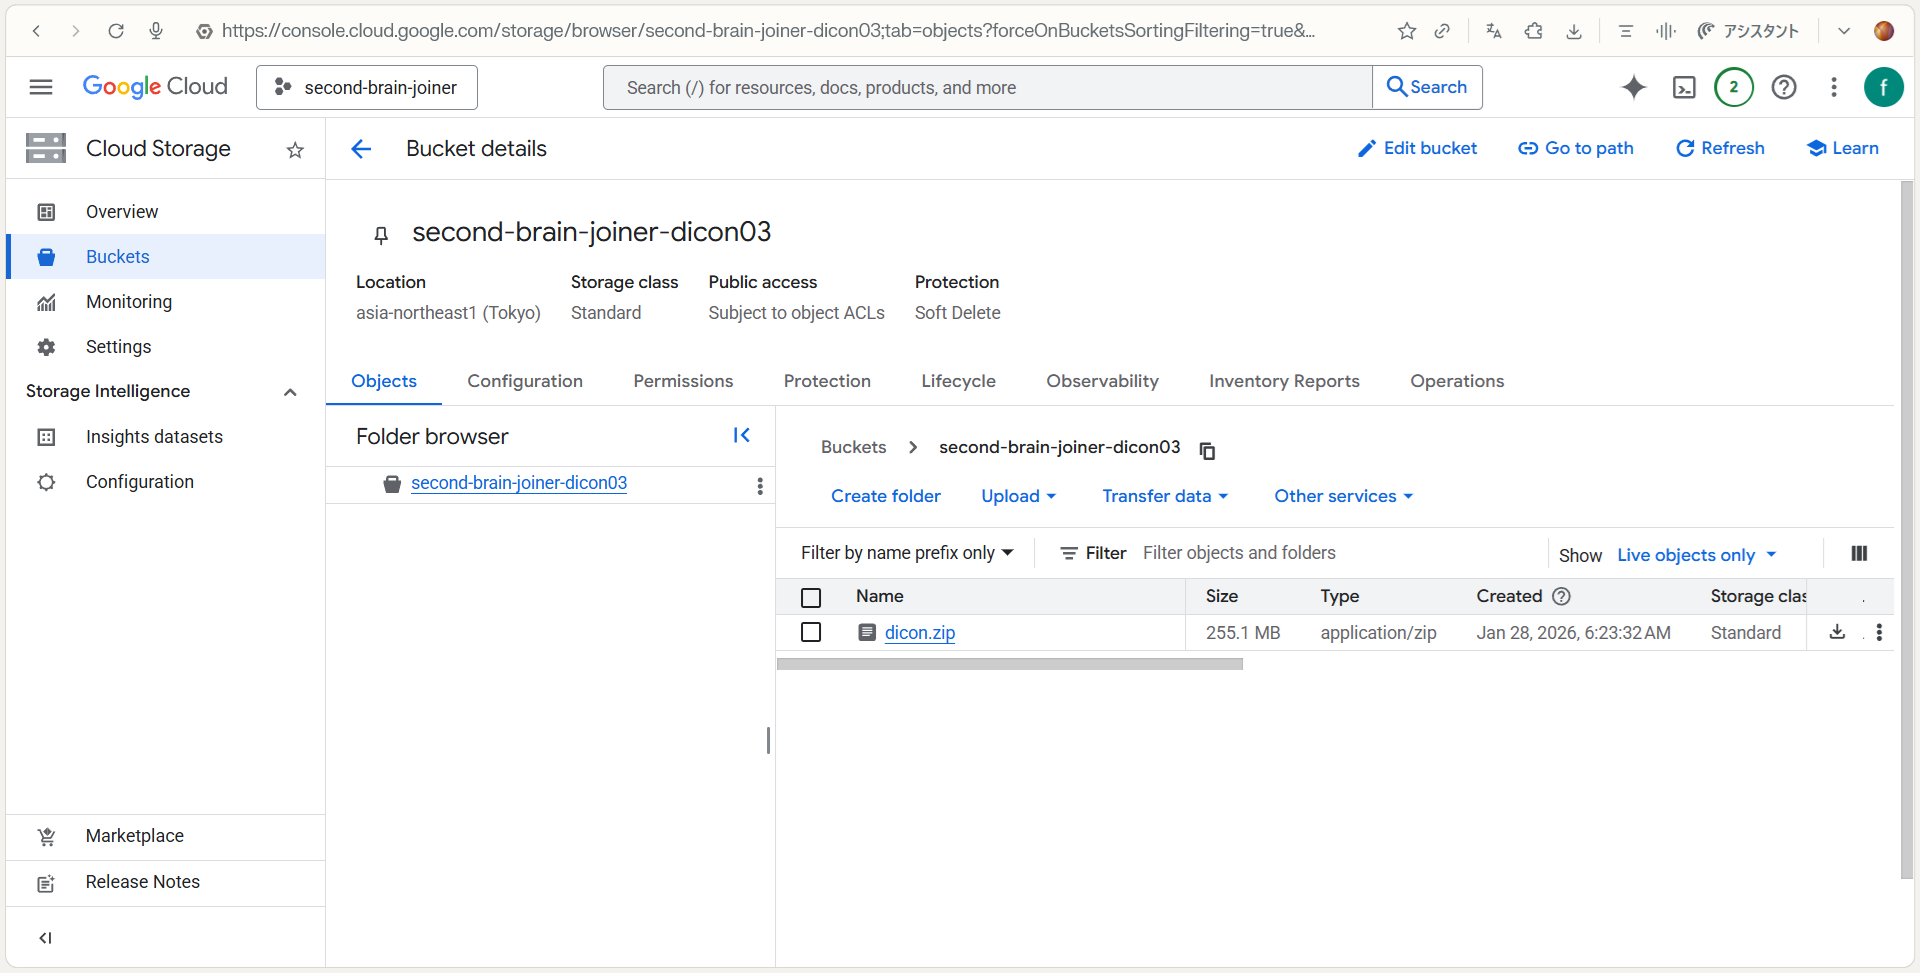Download dicon.zip using download icon

[x=1837, y=632]
